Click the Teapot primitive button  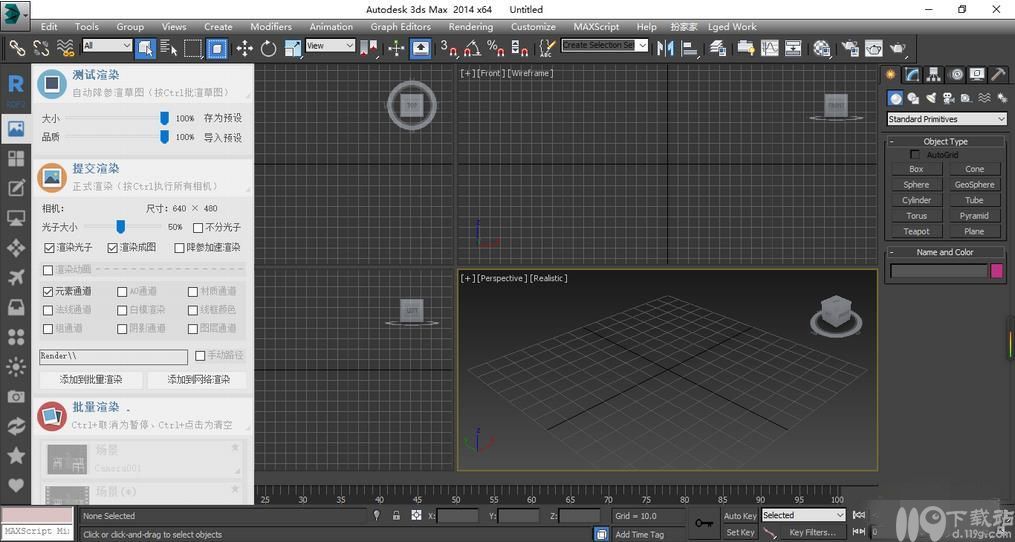[917, 231]
